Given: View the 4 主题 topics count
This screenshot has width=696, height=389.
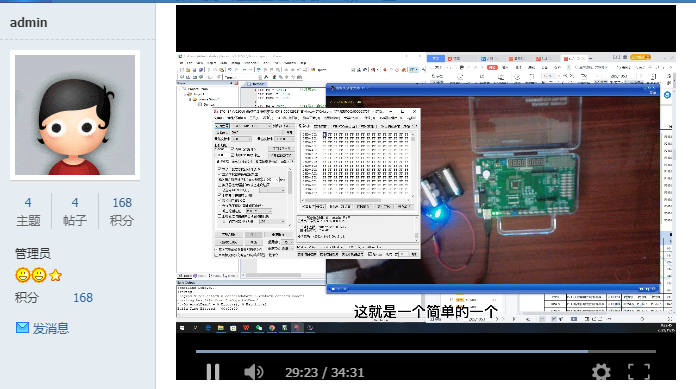Looking at the screenshot, I should click(x=28, y=211).
